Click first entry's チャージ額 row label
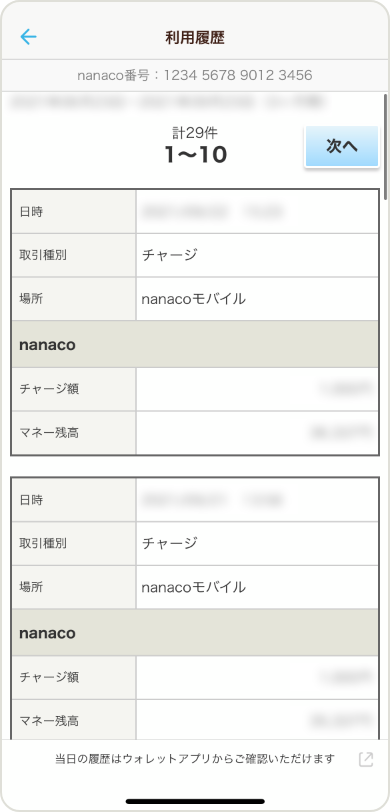Screen dimensions: 390x812 tap(49, 389)
